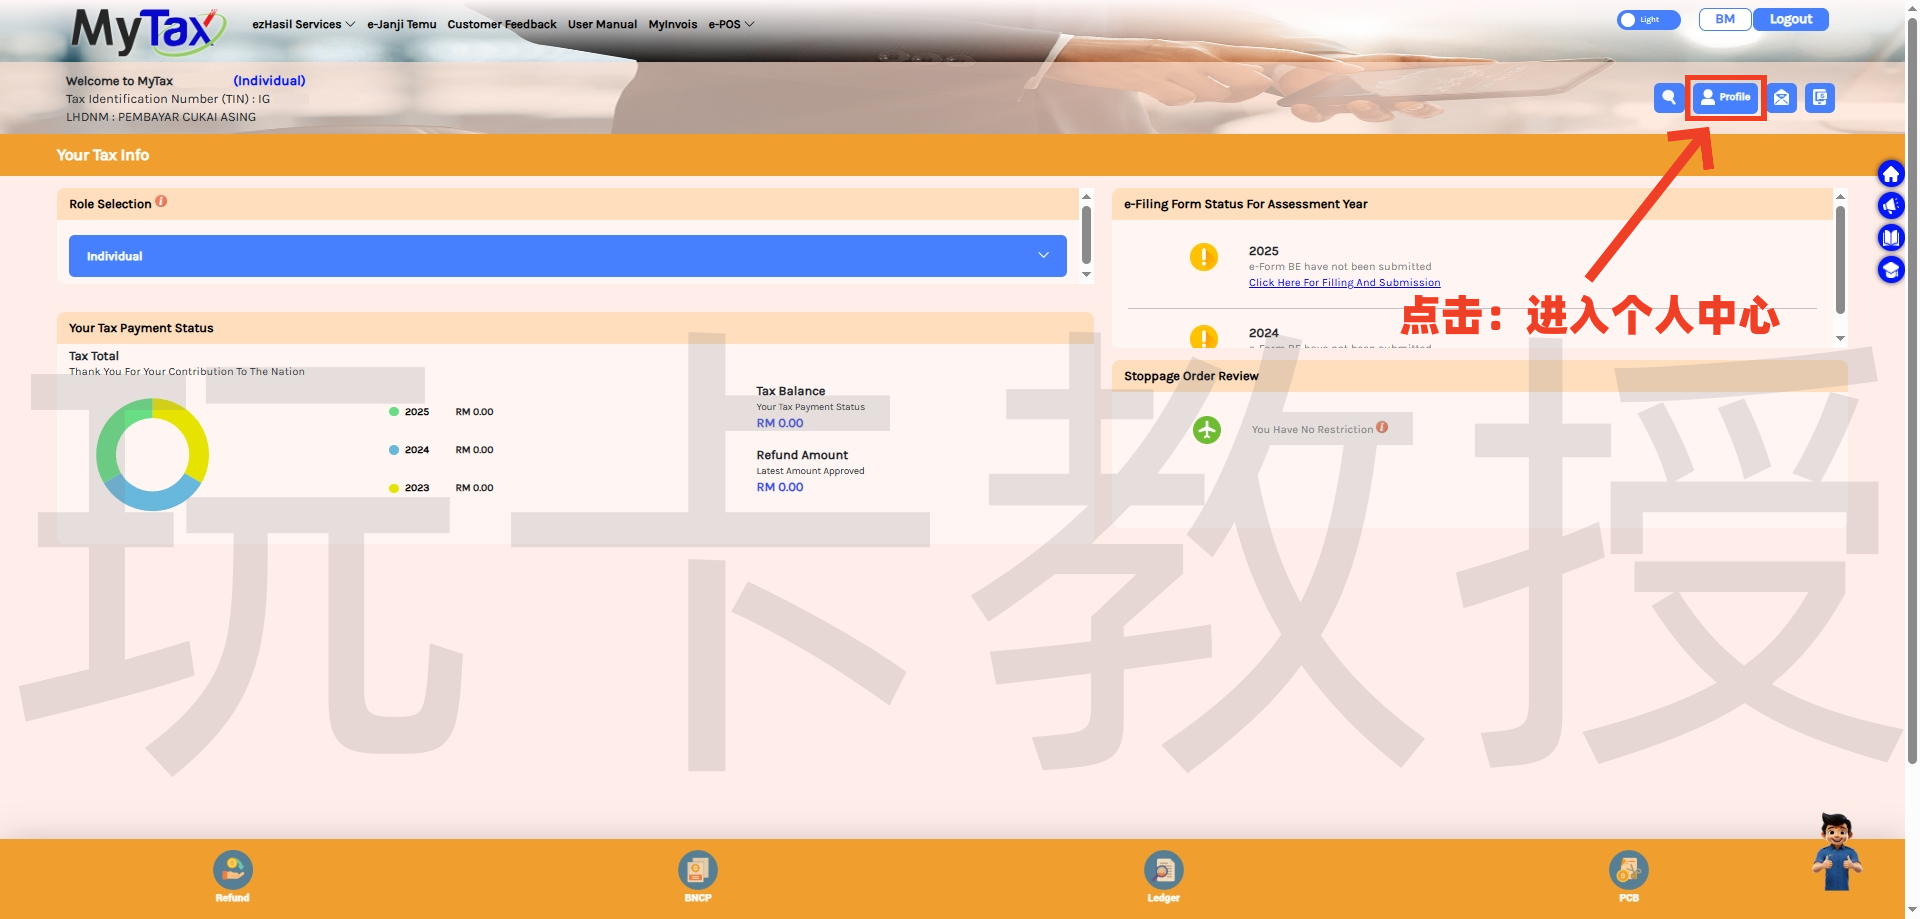
Task: Click the tax total donut chart
Action: (x=153, y=454)
